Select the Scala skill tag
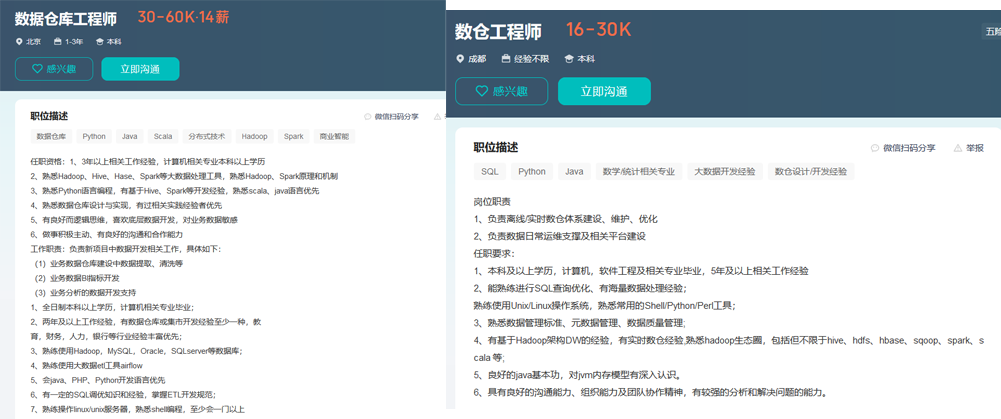The height and width of the screenshot is (419, 1001). 163,136
